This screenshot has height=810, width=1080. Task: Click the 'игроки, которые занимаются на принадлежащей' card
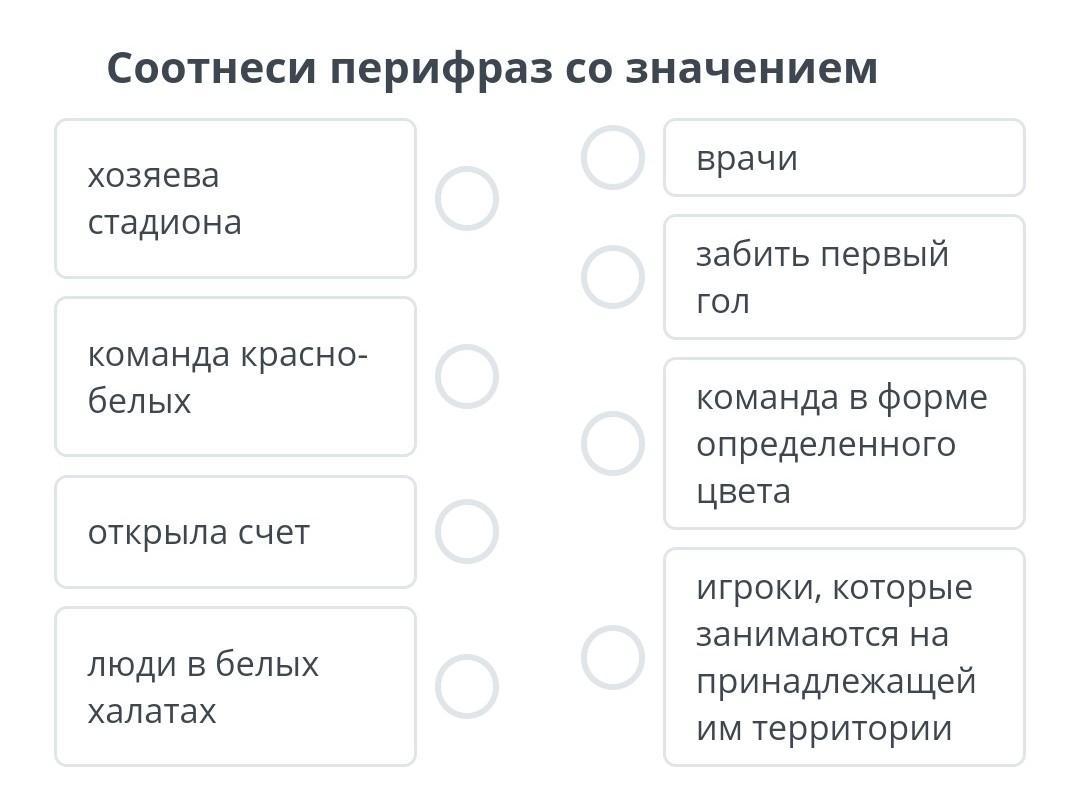coord(844,657)
